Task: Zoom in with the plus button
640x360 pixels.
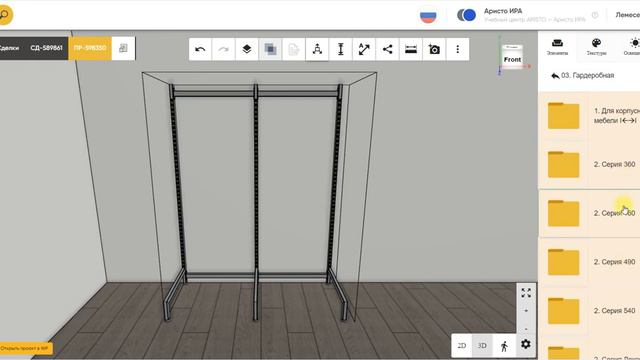Action: 526,311
